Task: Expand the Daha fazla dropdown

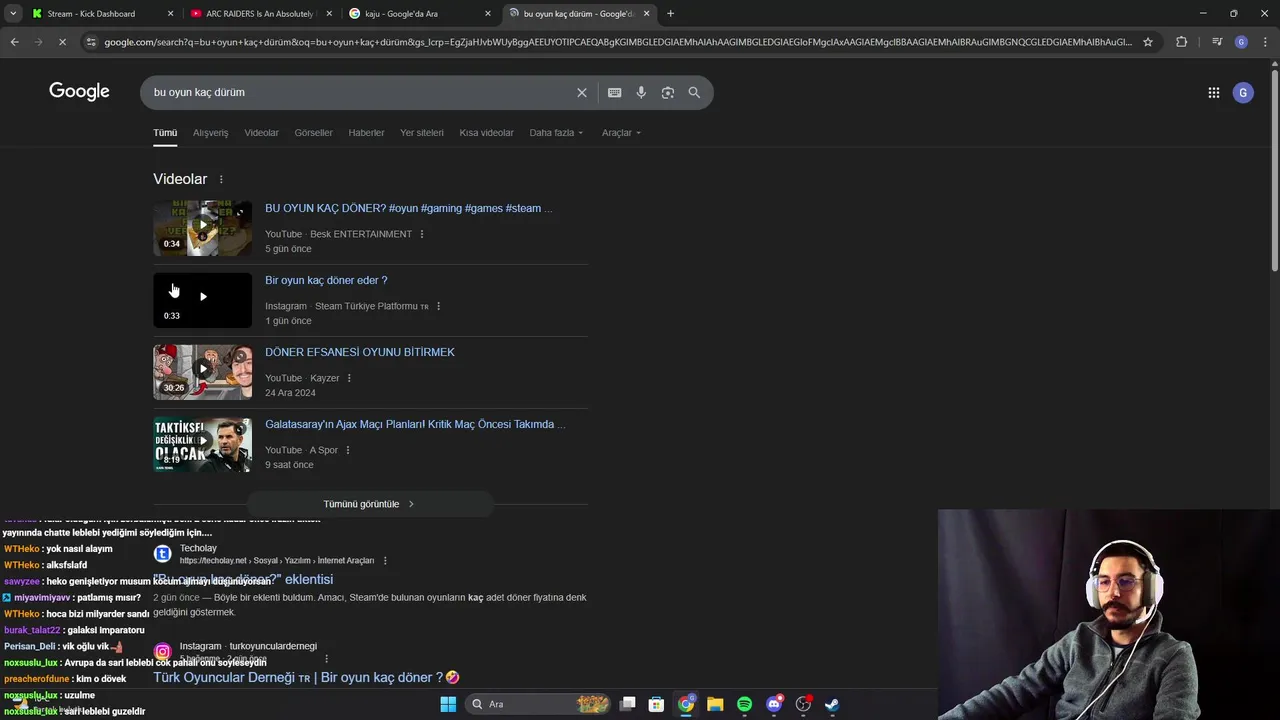Action: click(x=556, y=133)
